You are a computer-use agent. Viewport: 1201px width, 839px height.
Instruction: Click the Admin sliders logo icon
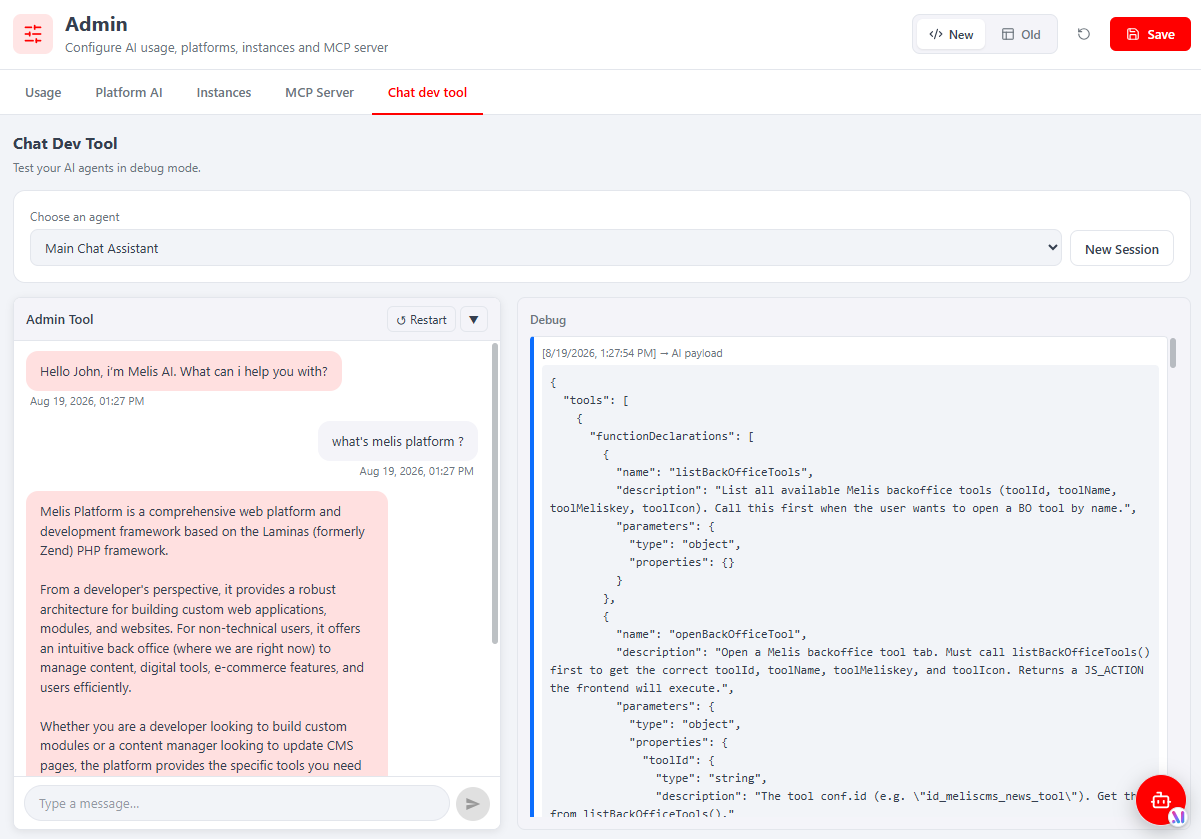[33, 34]
